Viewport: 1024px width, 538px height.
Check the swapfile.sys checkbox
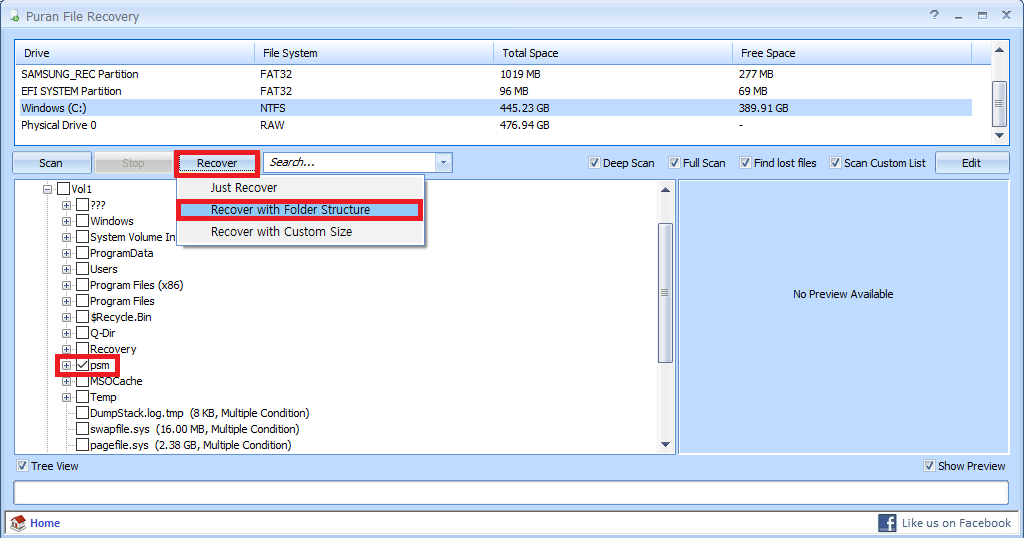click(x=82, y=429)
